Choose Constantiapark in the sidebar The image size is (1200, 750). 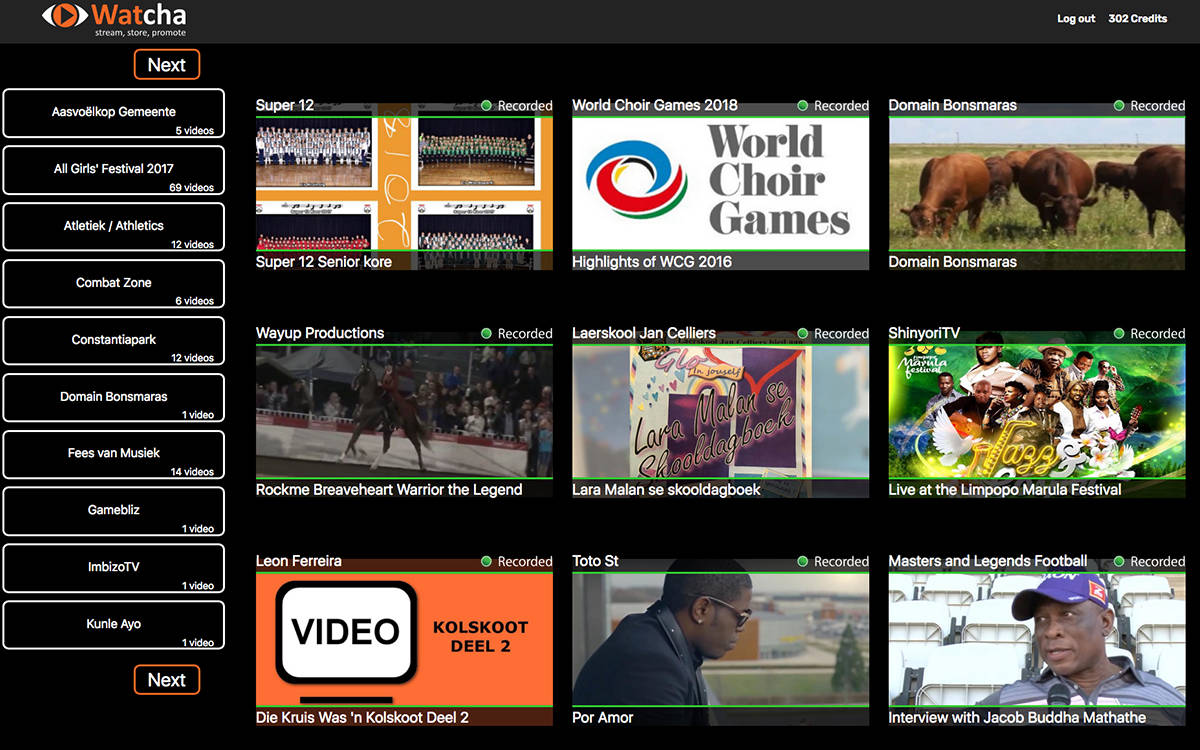tap(114, 341)
